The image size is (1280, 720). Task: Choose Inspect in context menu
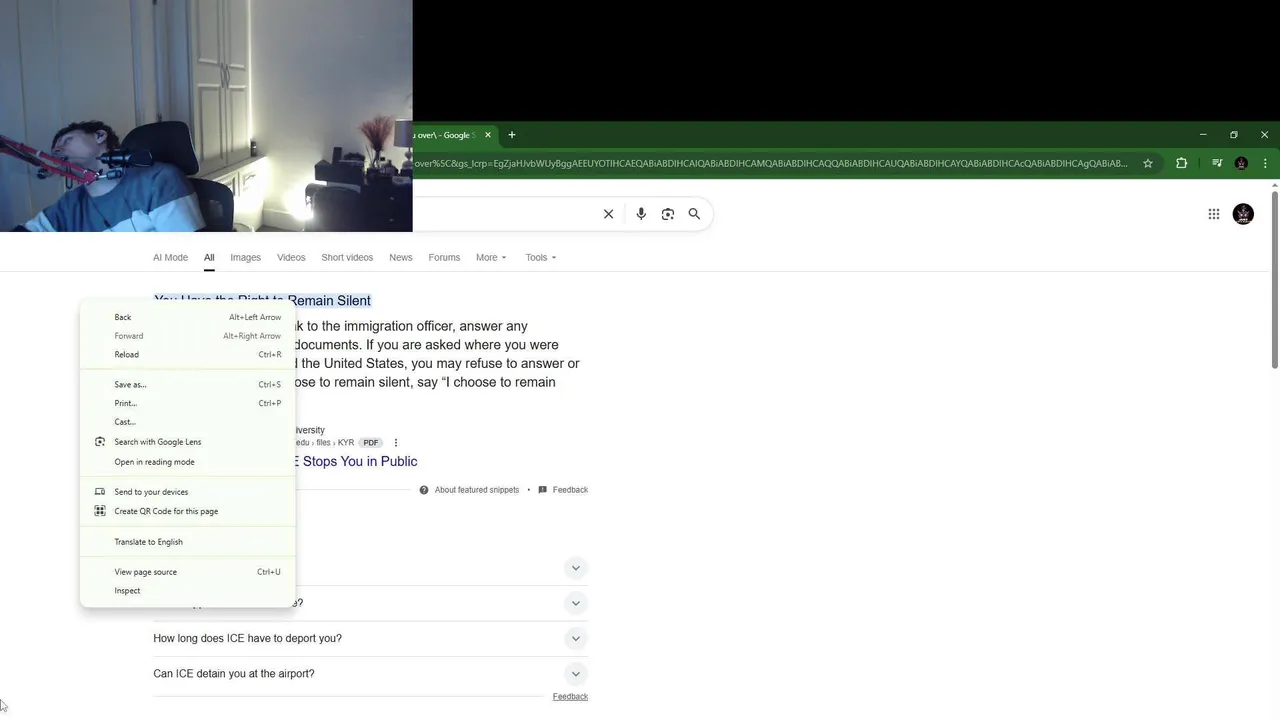click(188, 591)
